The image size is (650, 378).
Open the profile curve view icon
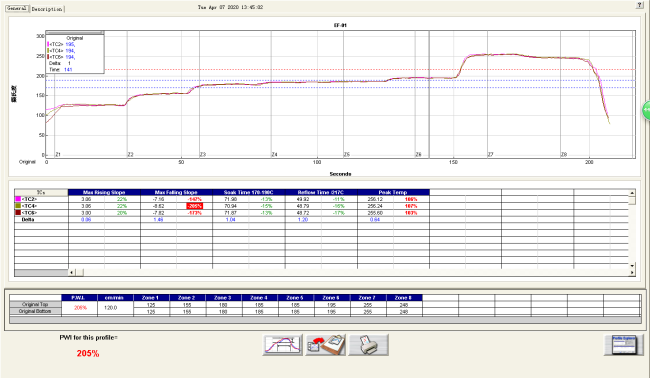(x=282, y=345)
